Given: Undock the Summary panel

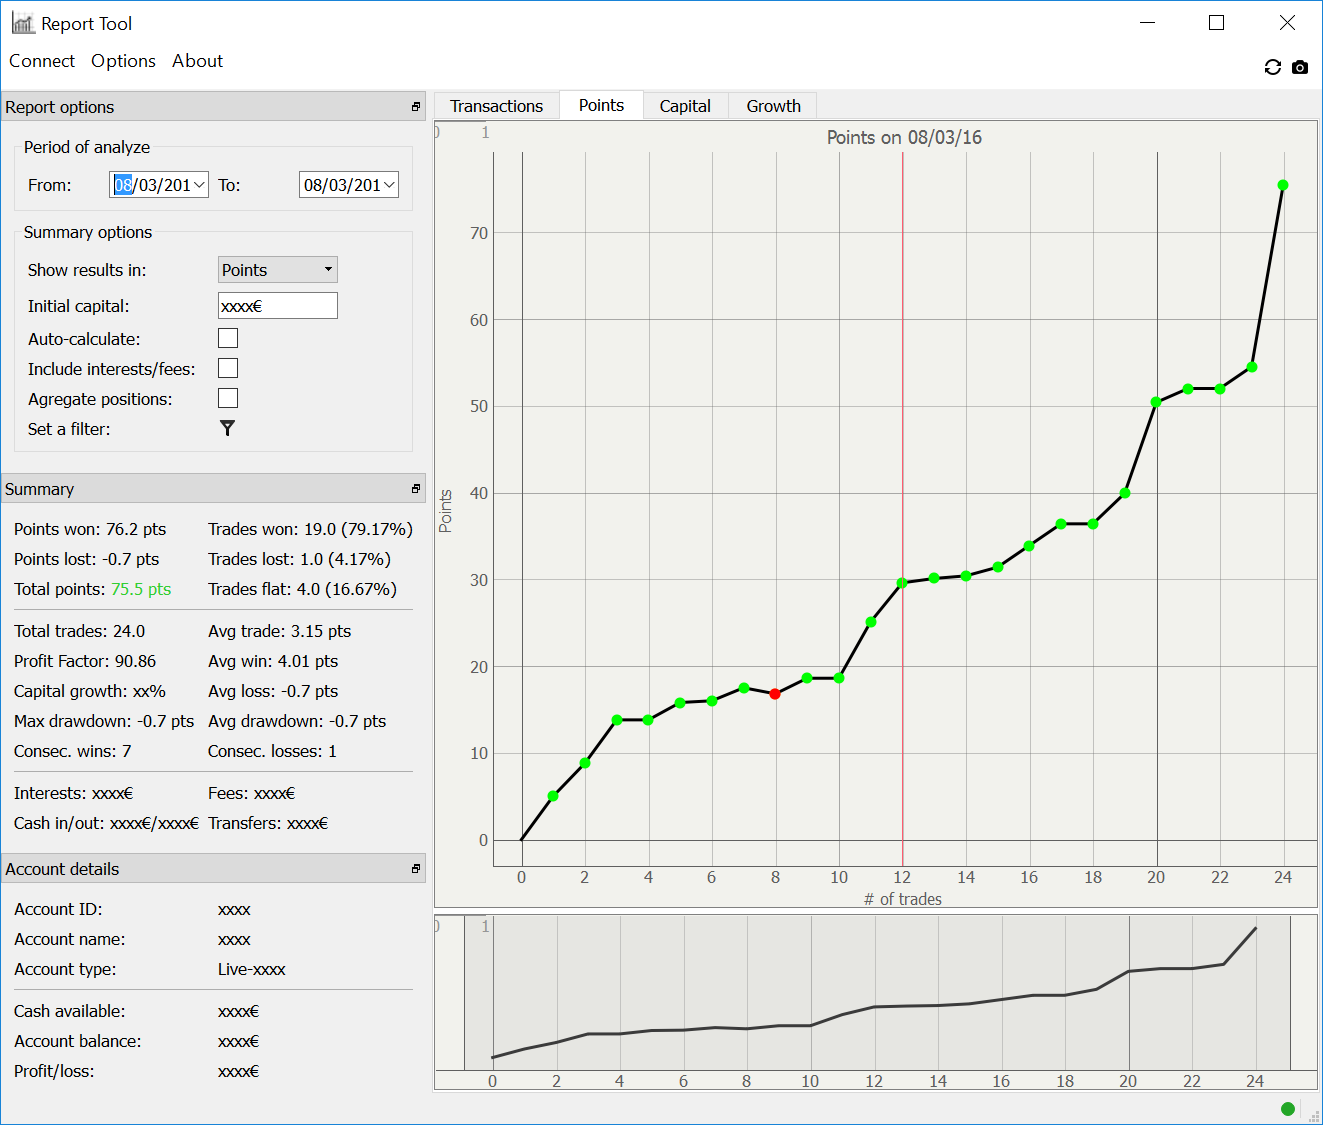Looking at the screenshot, I should point(416,489).
